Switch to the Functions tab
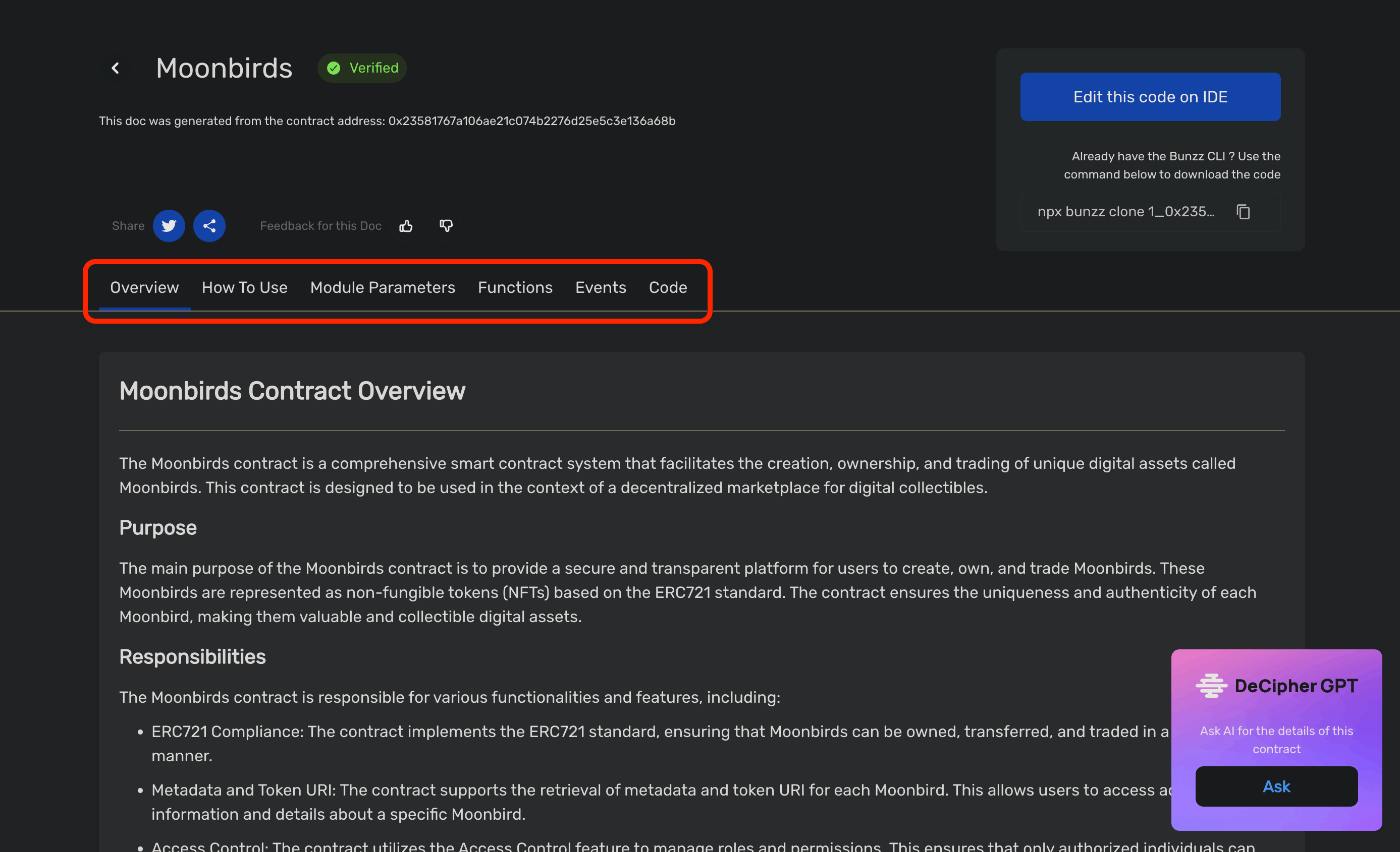This screenshot has width=1400, height=852. (x=515, y=288)
